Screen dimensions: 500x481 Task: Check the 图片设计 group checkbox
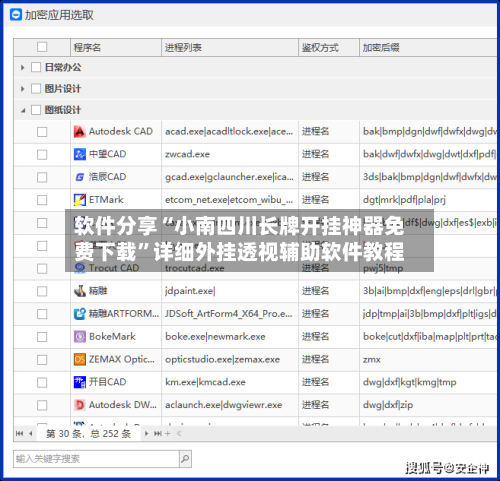36,89
